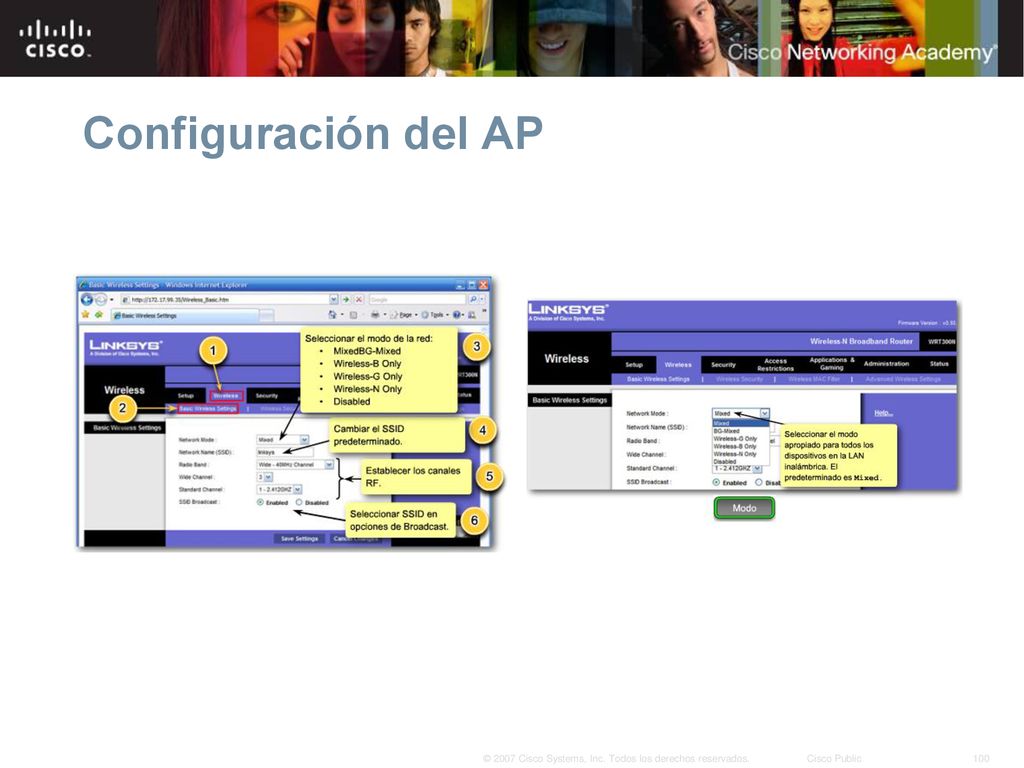Open the Applications & Gaming tab

(831, 364)
